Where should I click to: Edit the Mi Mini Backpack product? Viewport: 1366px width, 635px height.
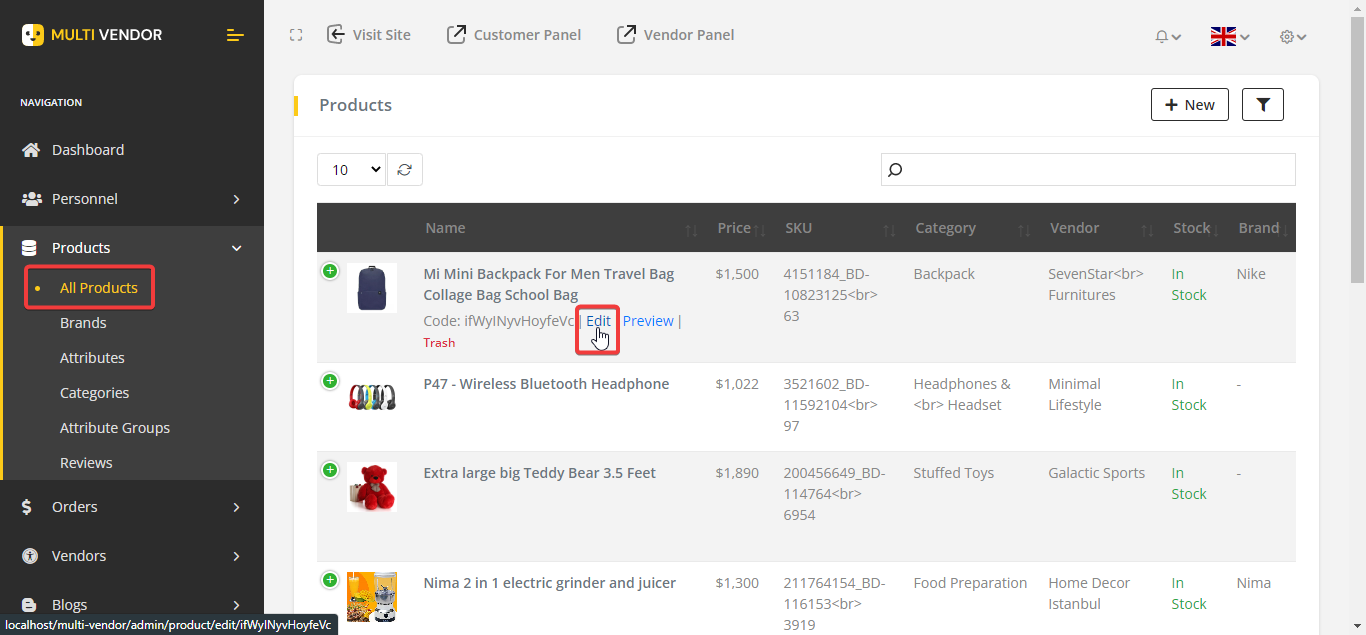point(598,320)
